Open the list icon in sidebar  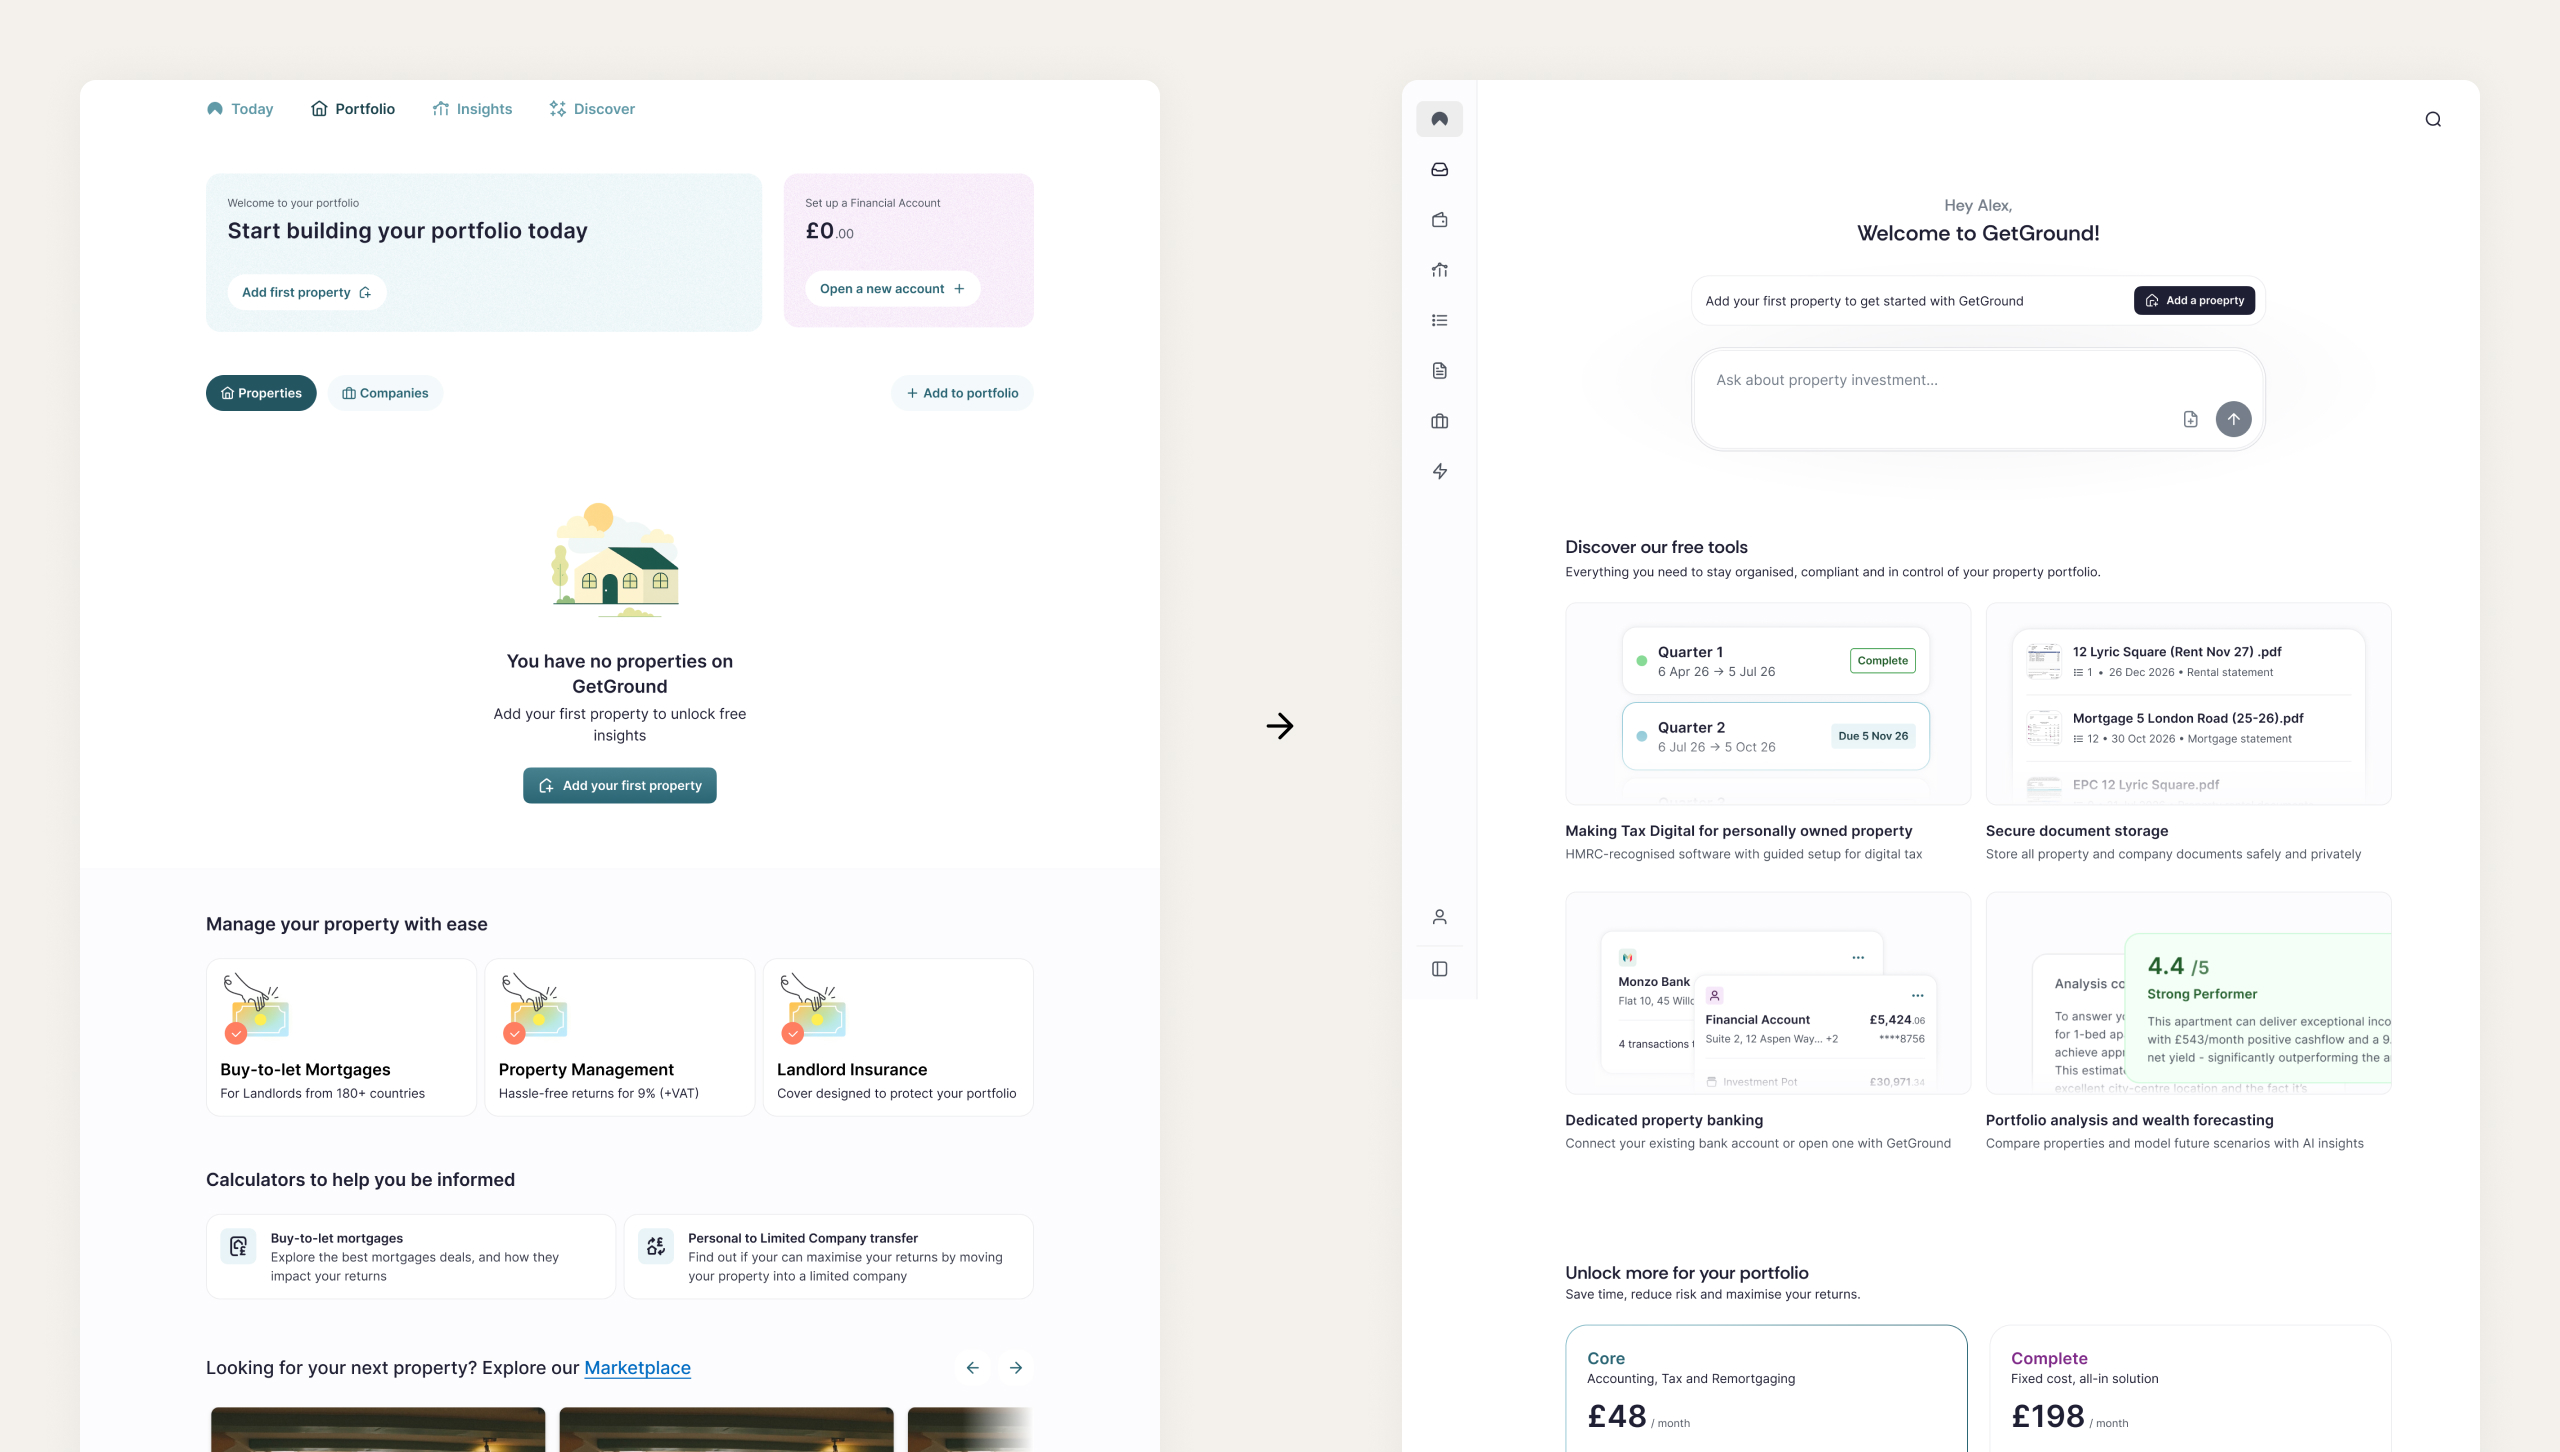[1440, 320]
